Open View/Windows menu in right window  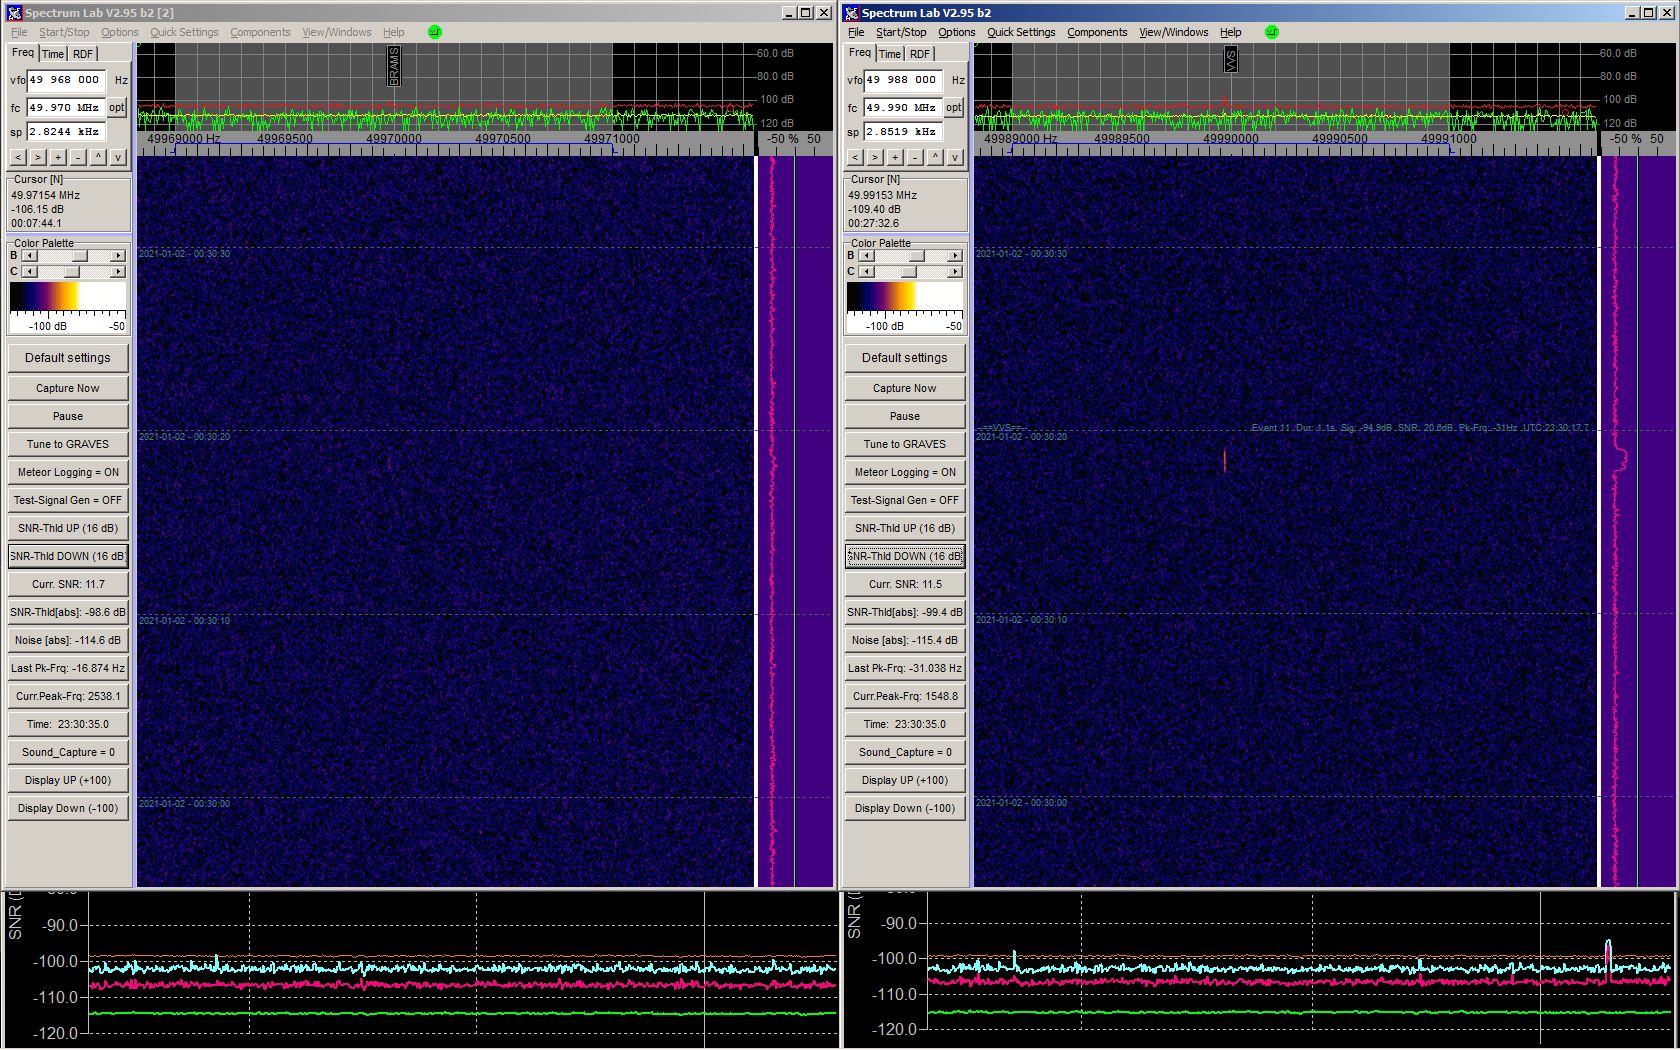(x=1174, y=32)
